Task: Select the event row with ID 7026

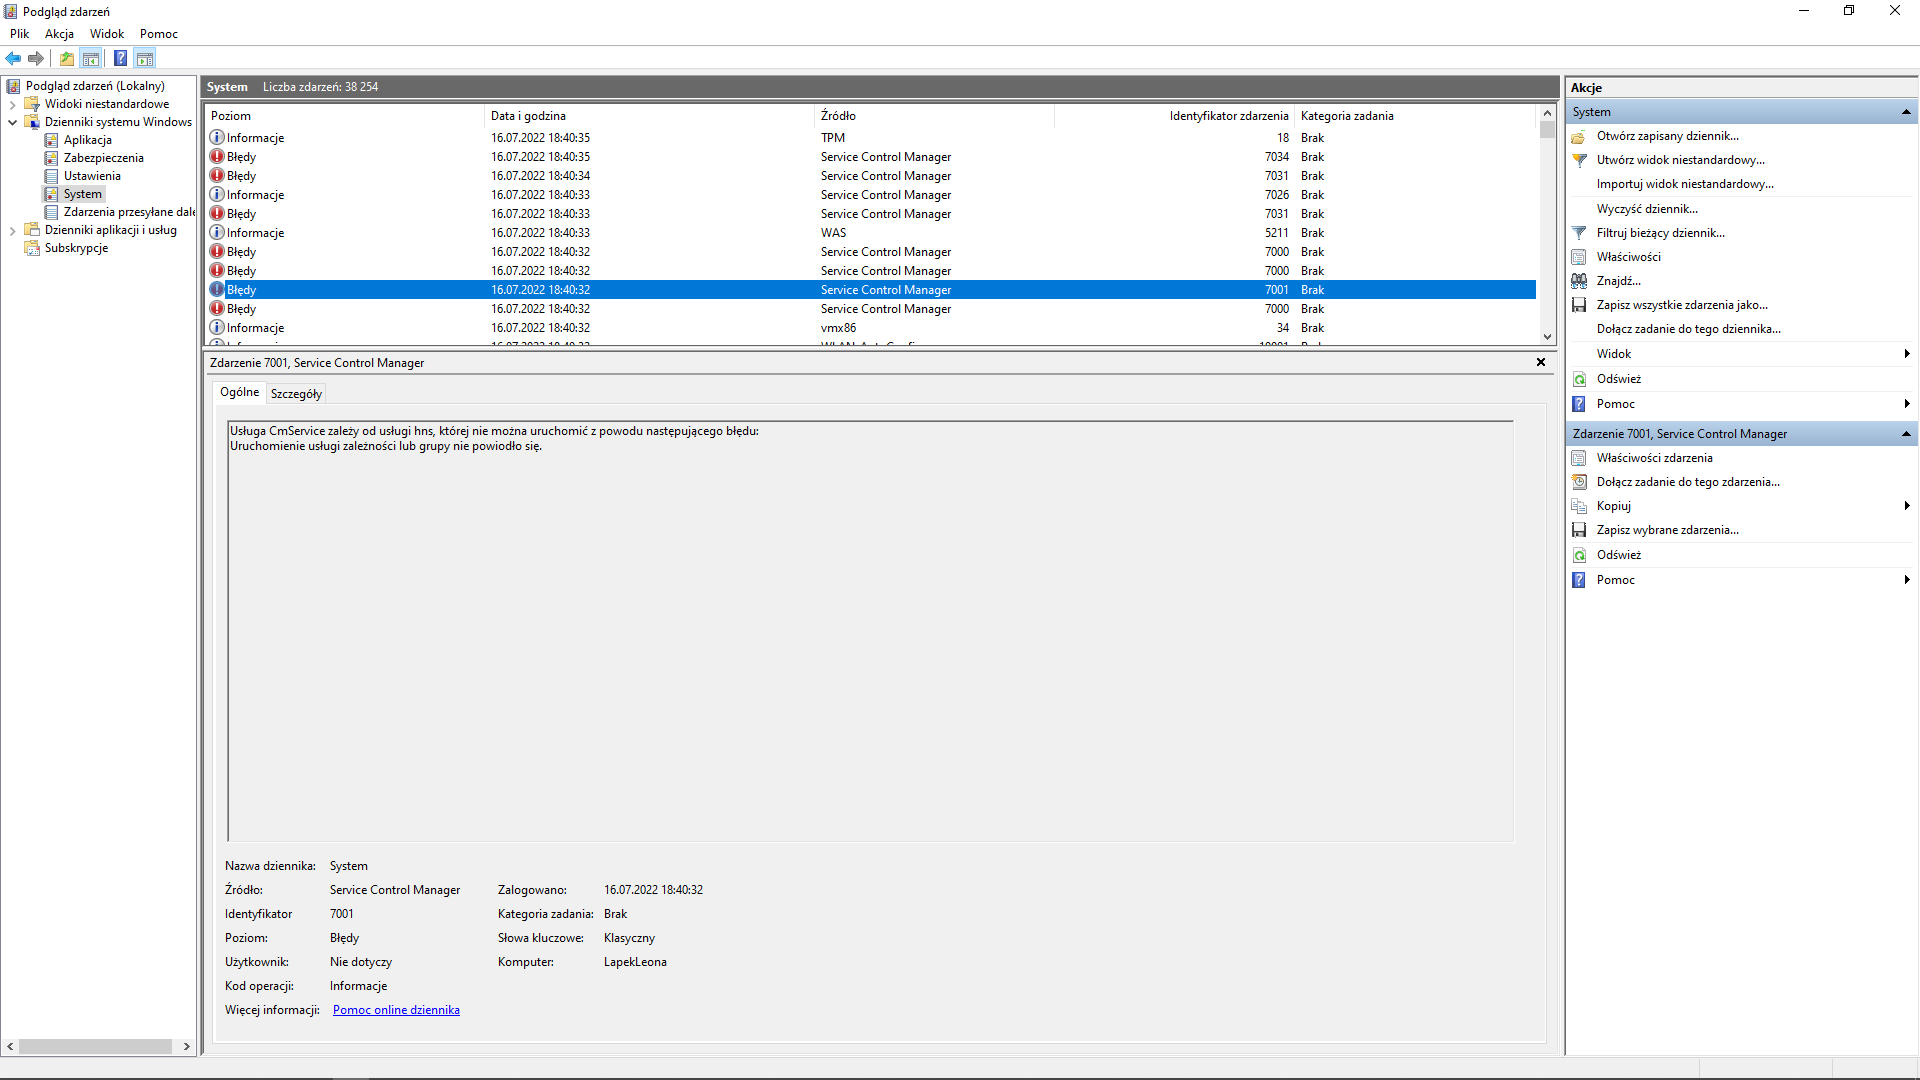Action: [x=870, y=195]
